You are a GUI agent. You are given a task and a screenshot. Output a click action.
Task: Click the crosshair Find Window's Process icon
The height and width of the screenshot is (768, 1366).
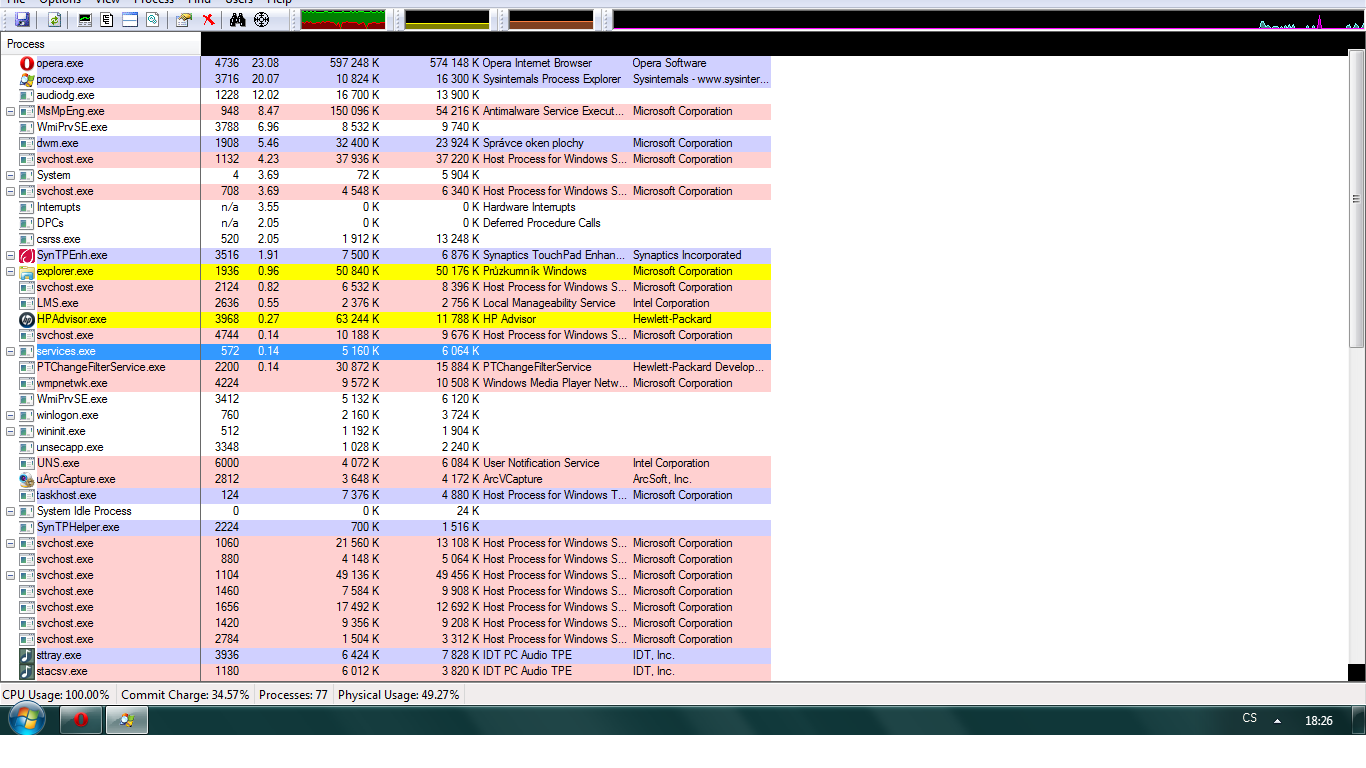[x=262, y=20]
